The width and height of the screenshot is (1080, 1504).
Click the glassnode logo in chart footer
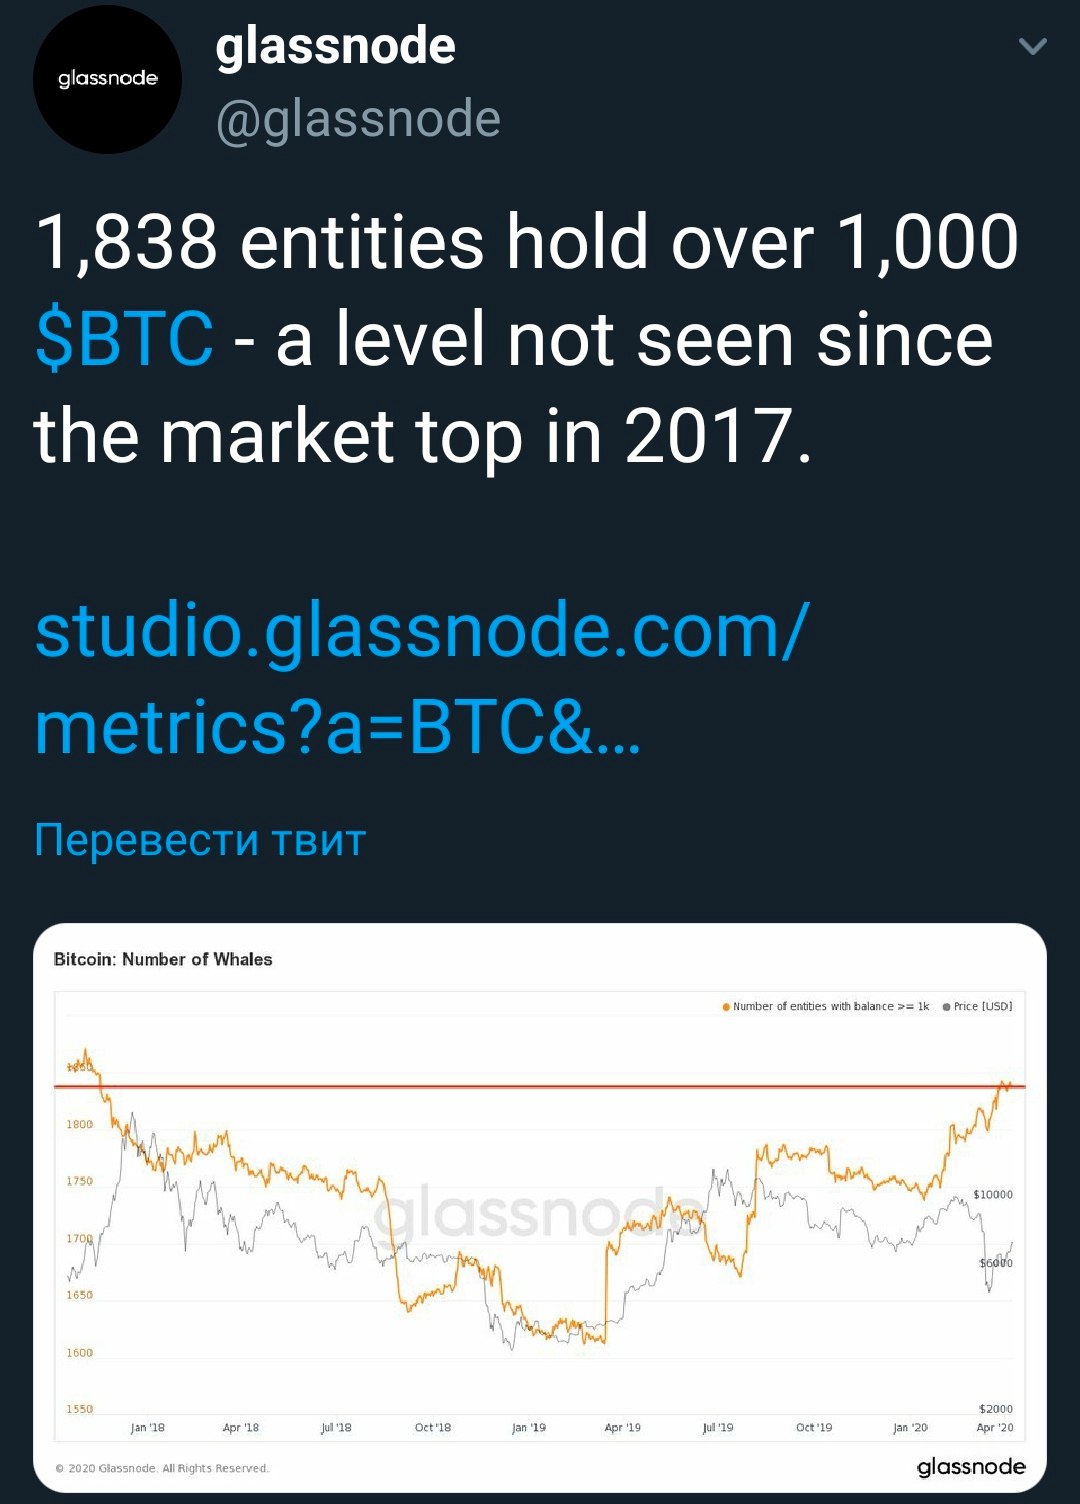(971, 1467)
